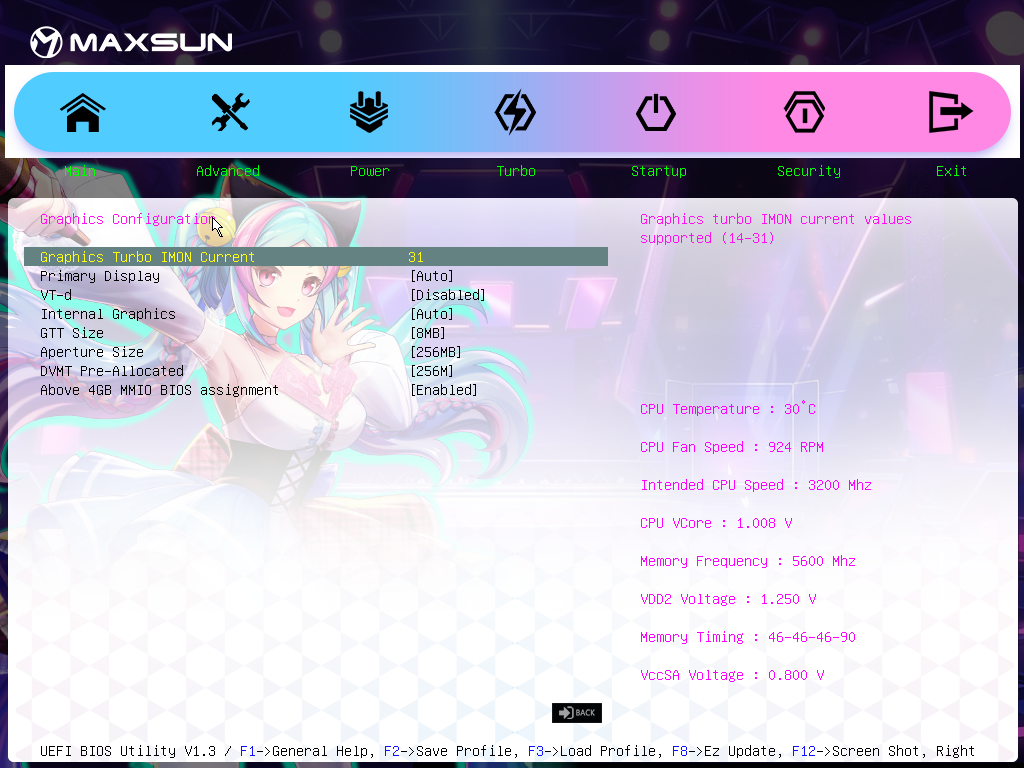The height and width of the screenshot is (768, 1024).
Task: Switch to the Power tab label
Action: pos(369,171)
